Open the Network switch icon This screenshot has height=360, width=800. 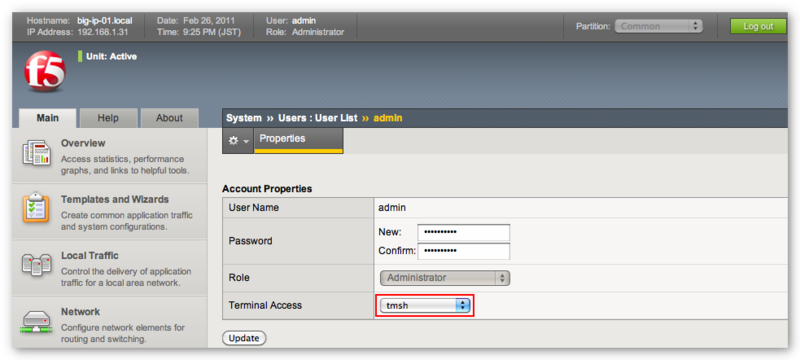[36, 322]
